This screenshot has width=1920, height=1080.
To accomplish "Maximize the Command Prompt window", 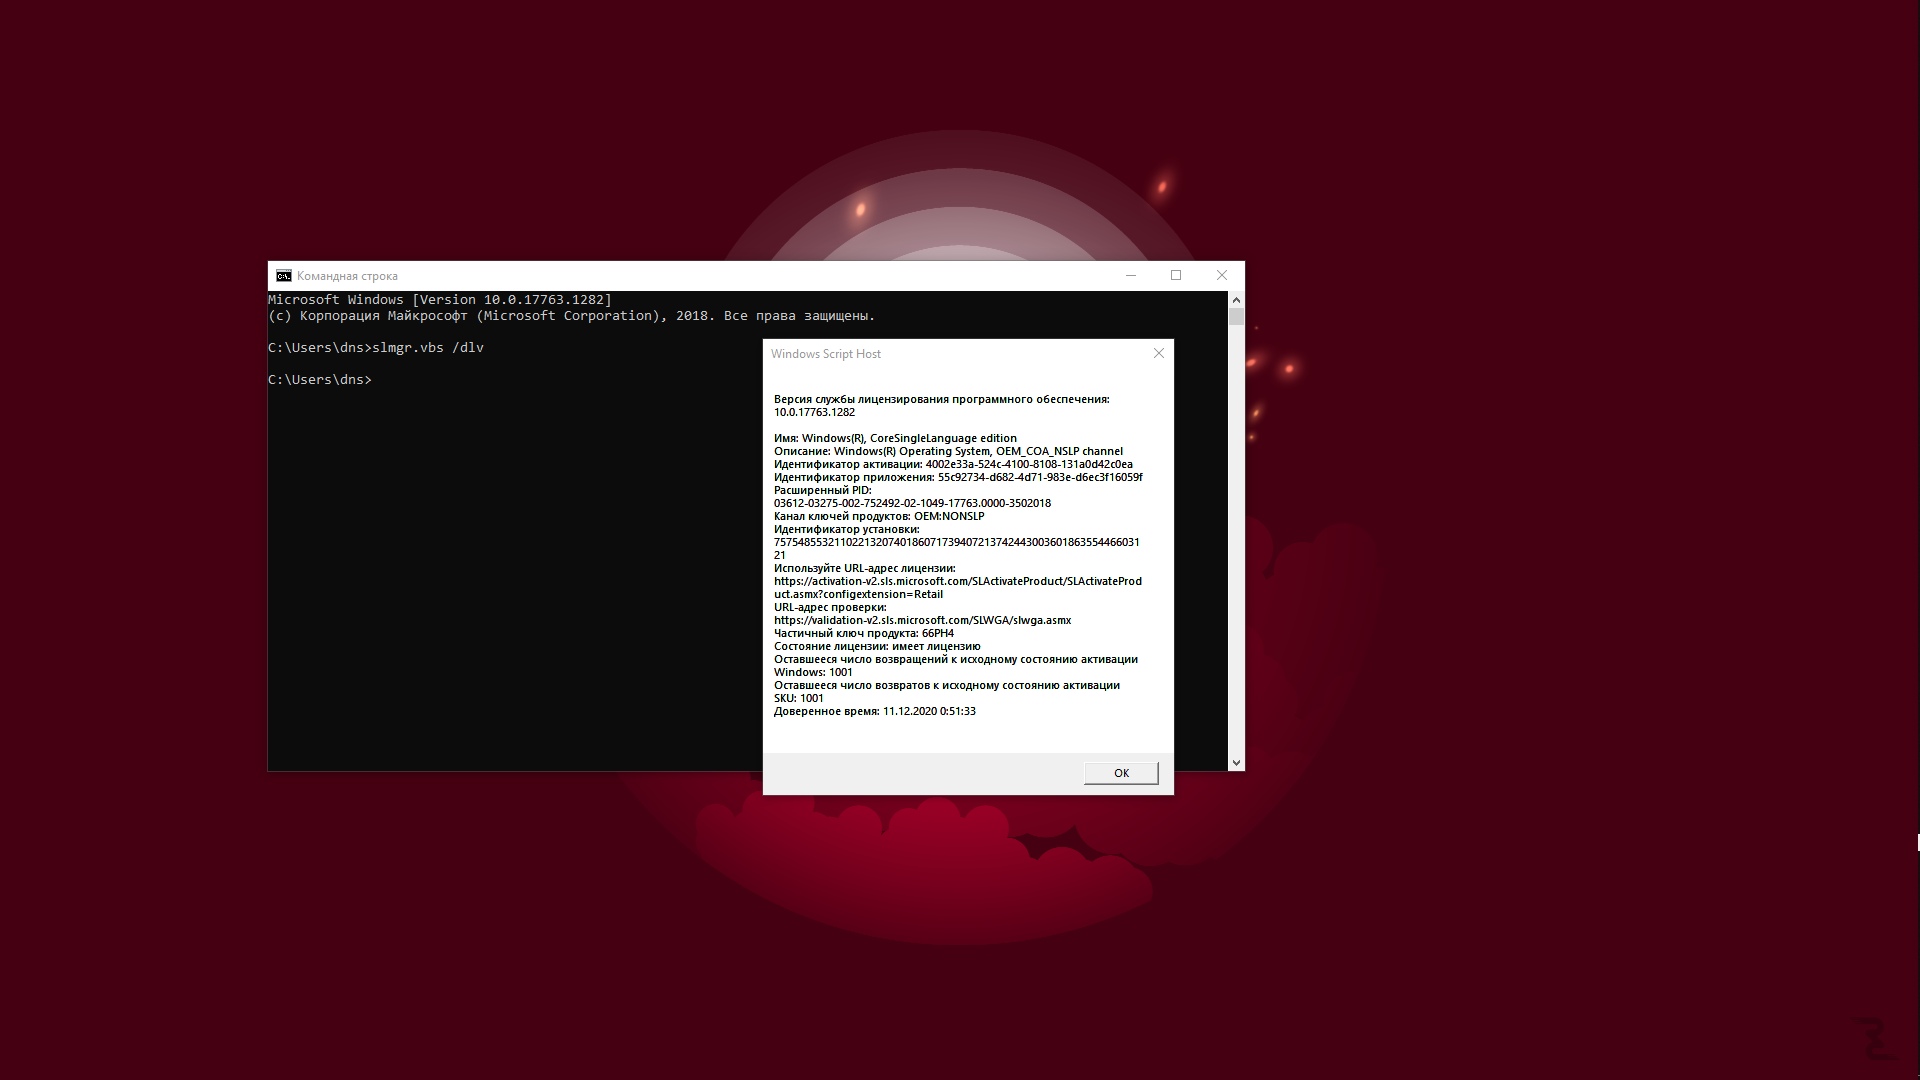I will [1176, 276].
